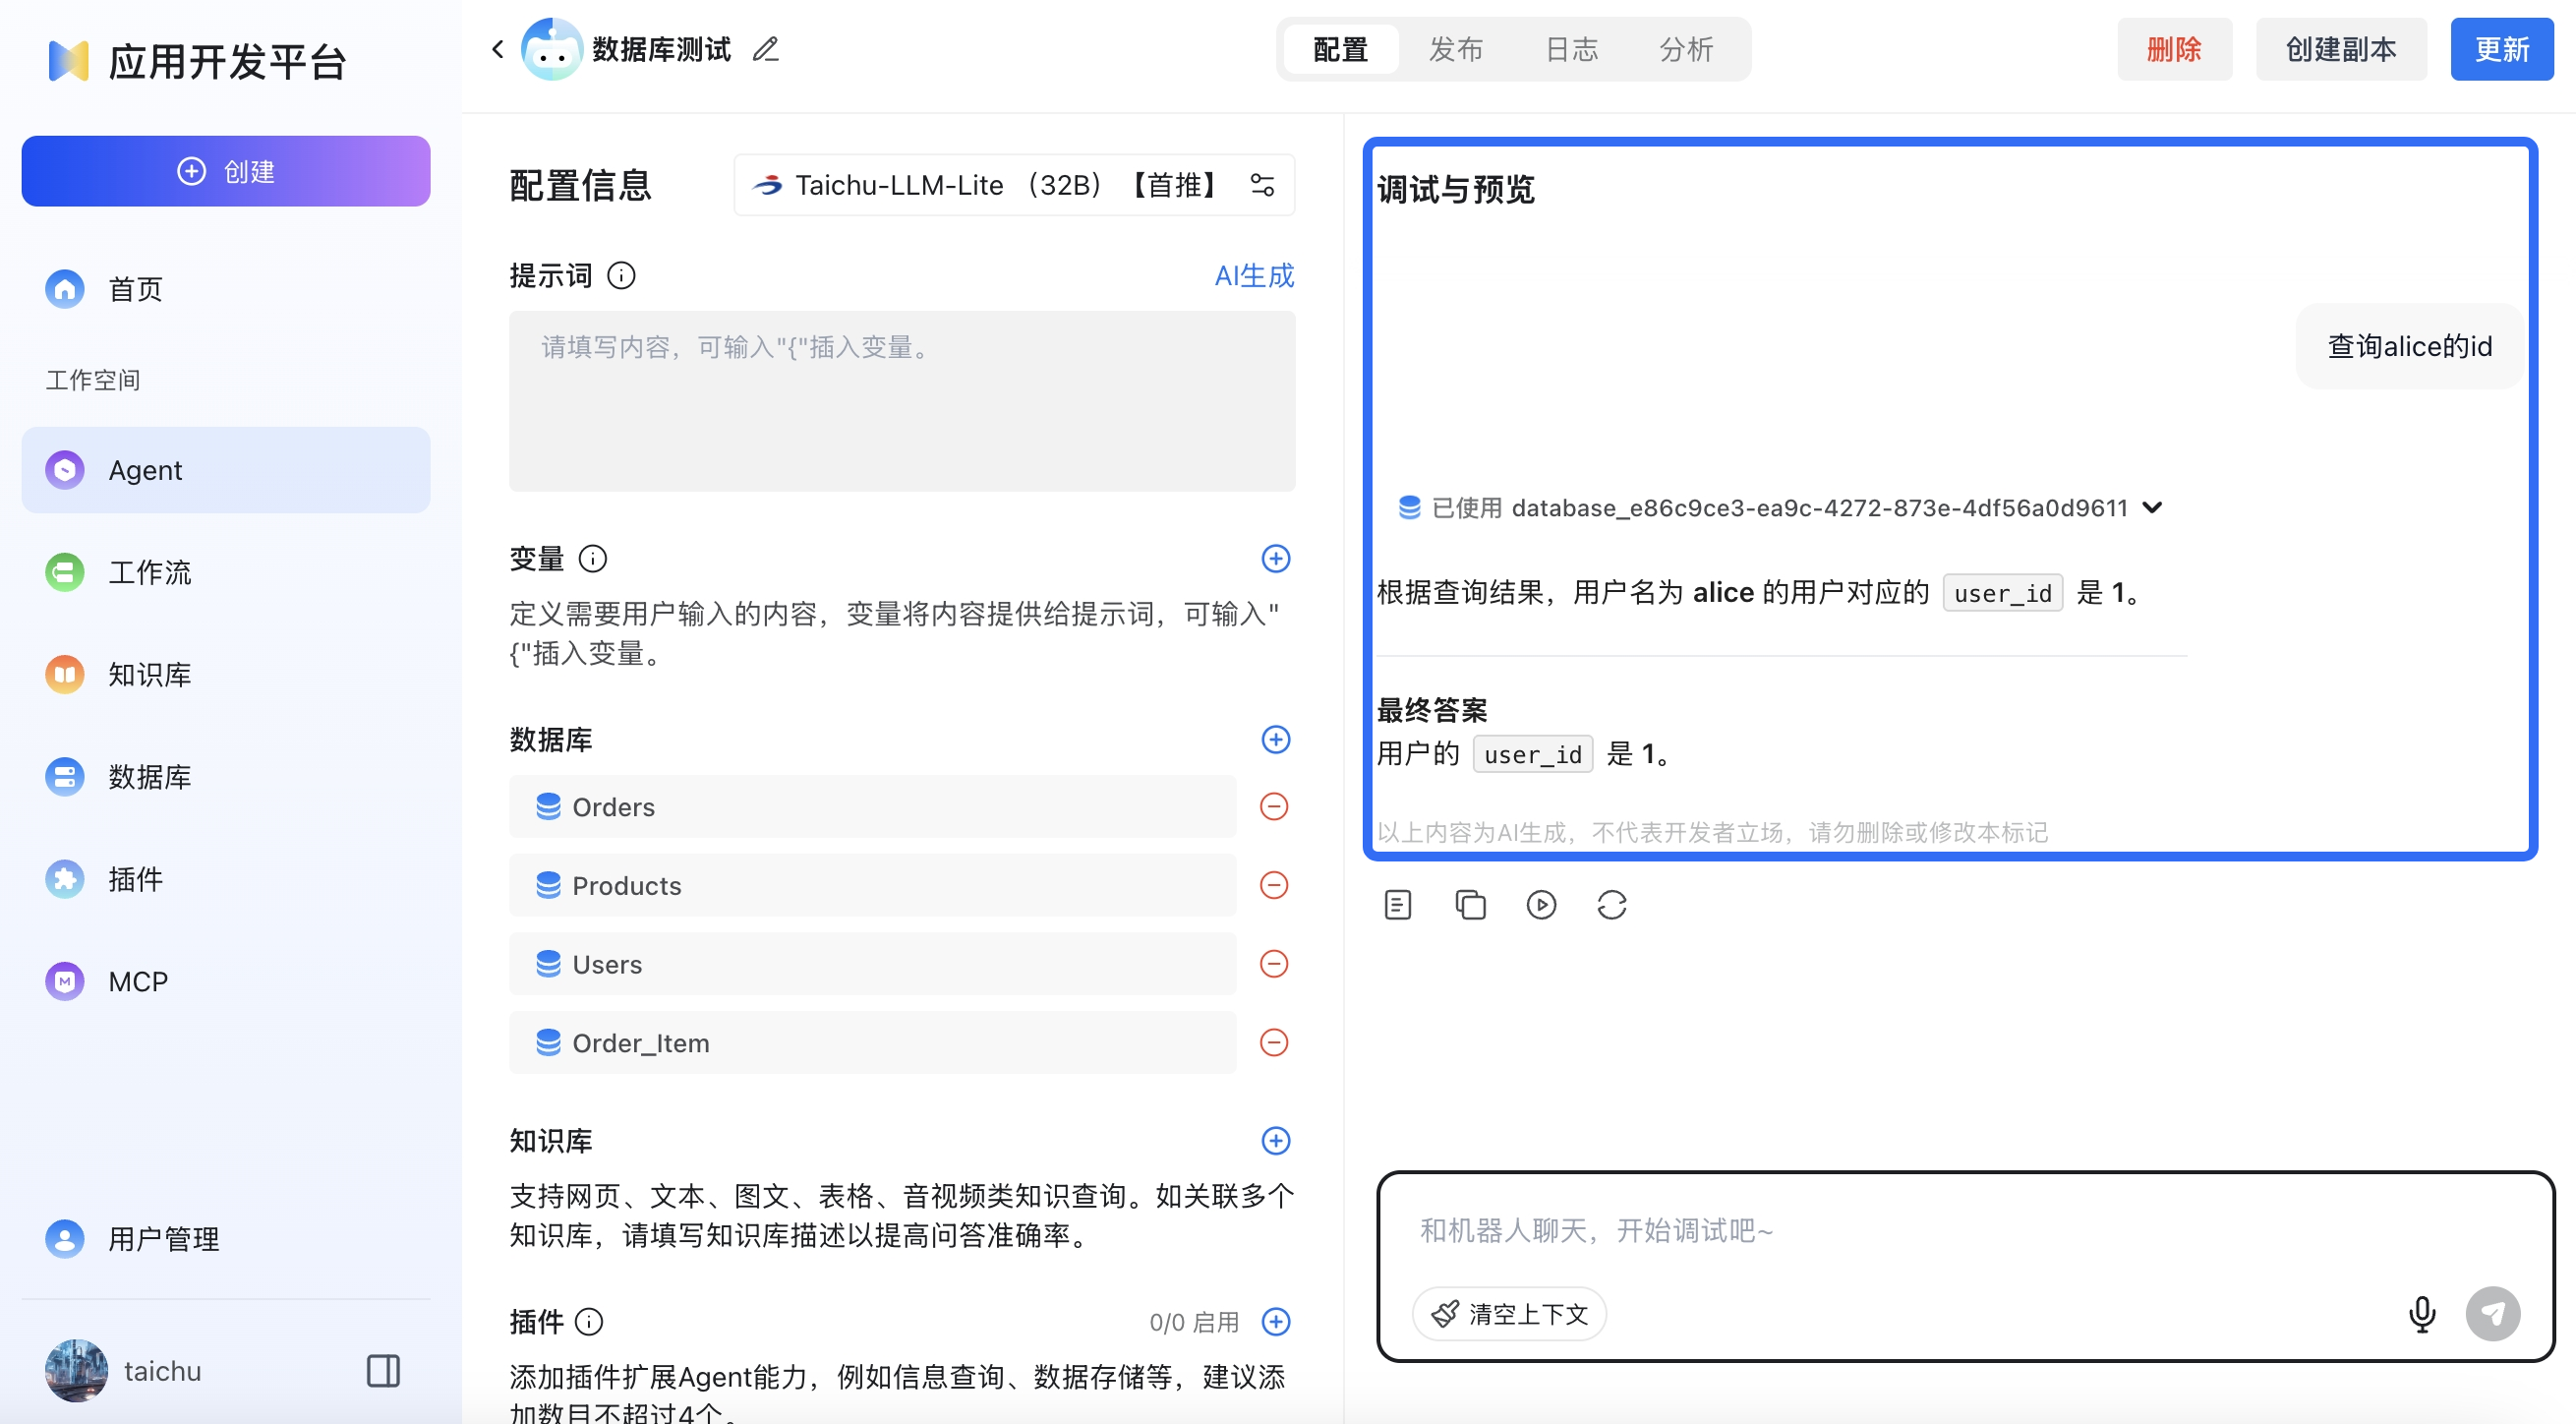This screenshot has height=1424, width=2576.
Task: Collapse the database usage details chevron
Action: click(x=2153, y=507)
